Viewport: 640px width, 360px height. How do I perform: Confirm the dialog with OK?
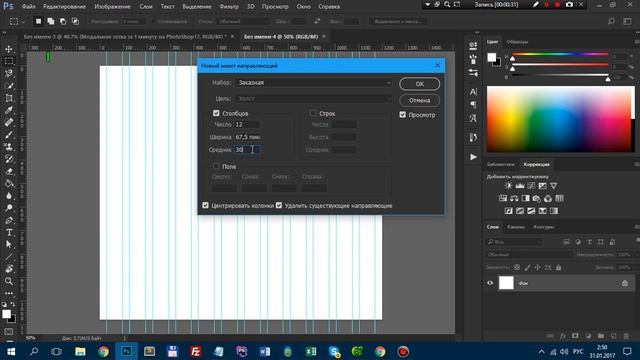tap(420, 84)
